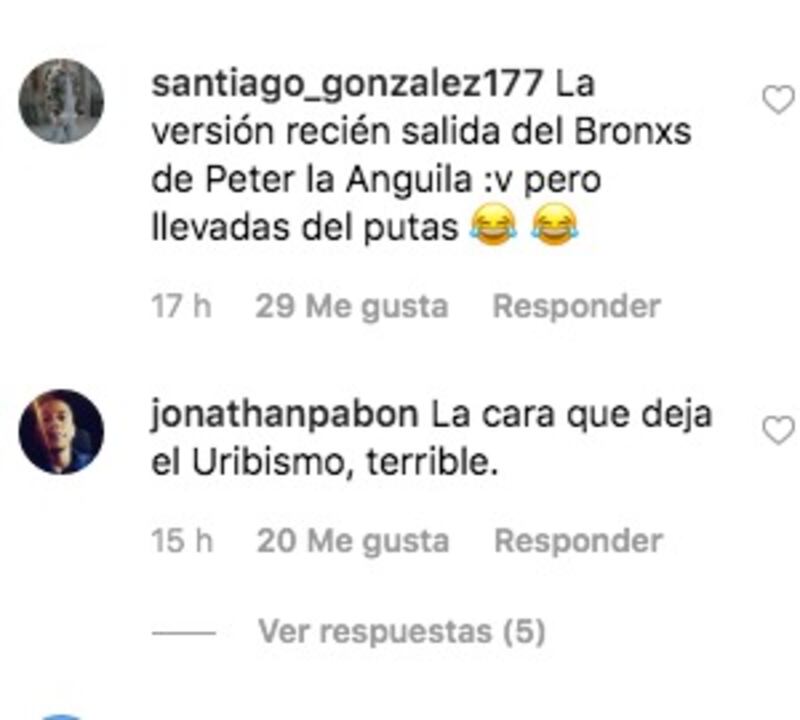The image size is (800, 720).
Task: View the 20 Me gusta likes list
Action: pos(353,541)
